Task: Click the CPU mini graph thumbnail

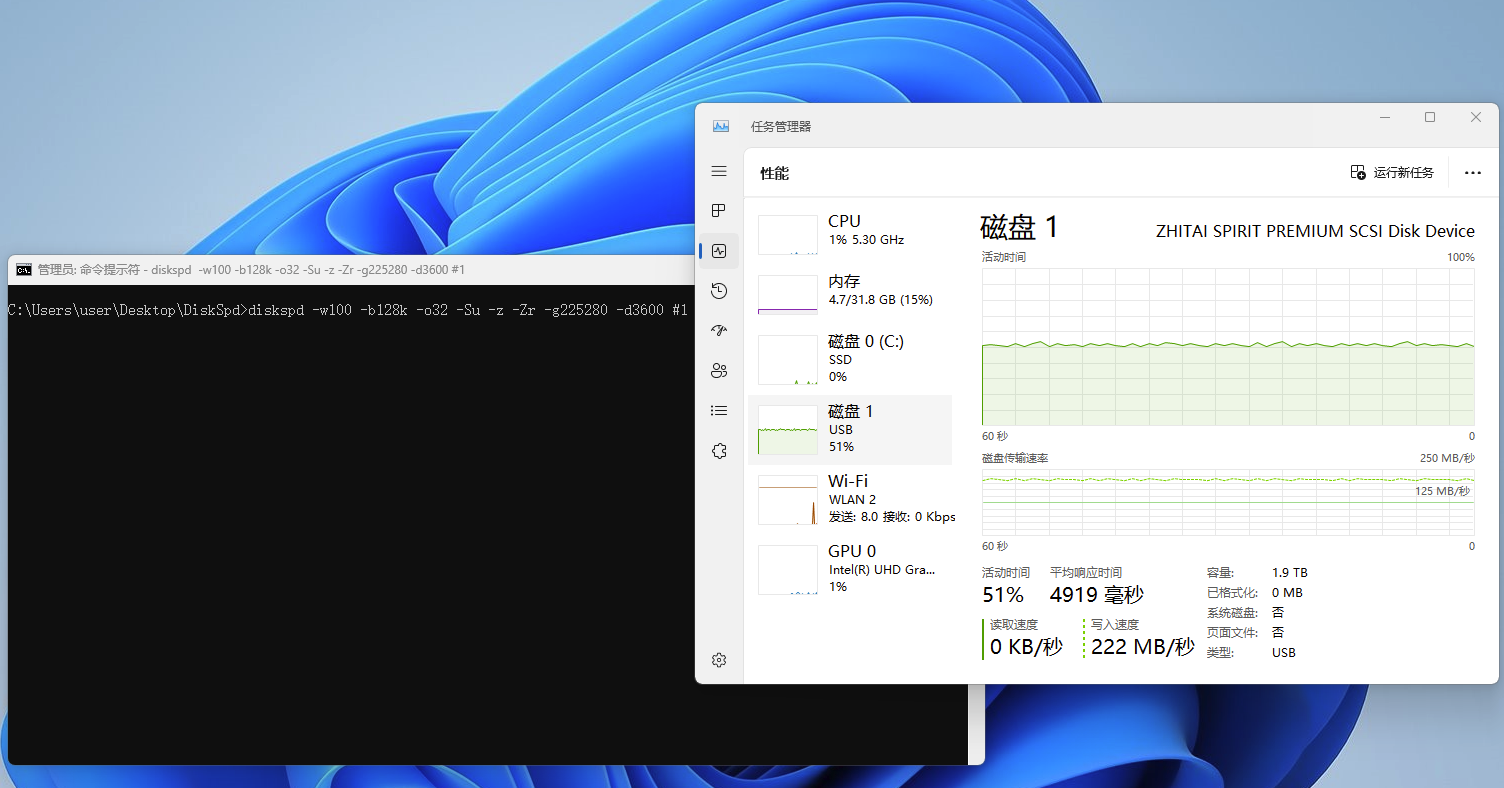Action: point(788,235)
